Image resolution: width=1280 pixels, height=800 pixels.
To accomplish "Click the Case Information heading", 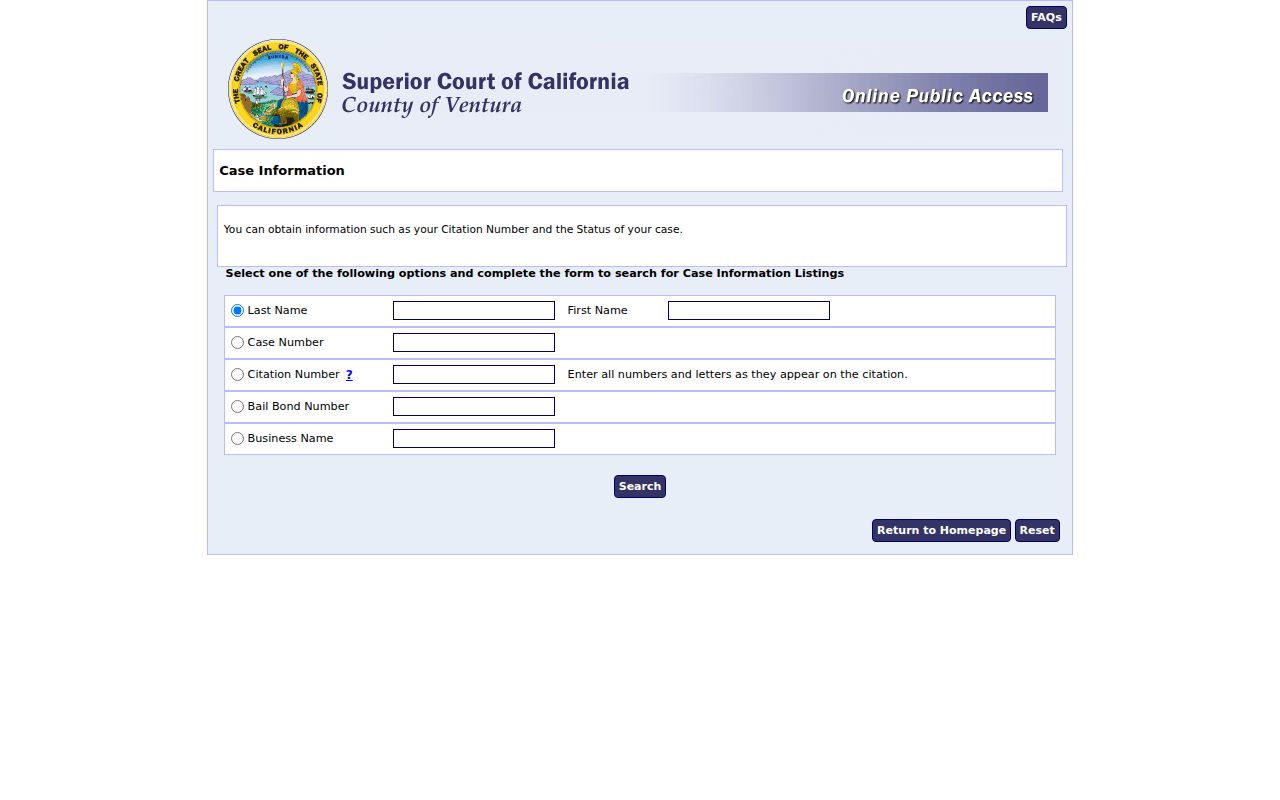I will pyautogui.click(x=282, y=171).
